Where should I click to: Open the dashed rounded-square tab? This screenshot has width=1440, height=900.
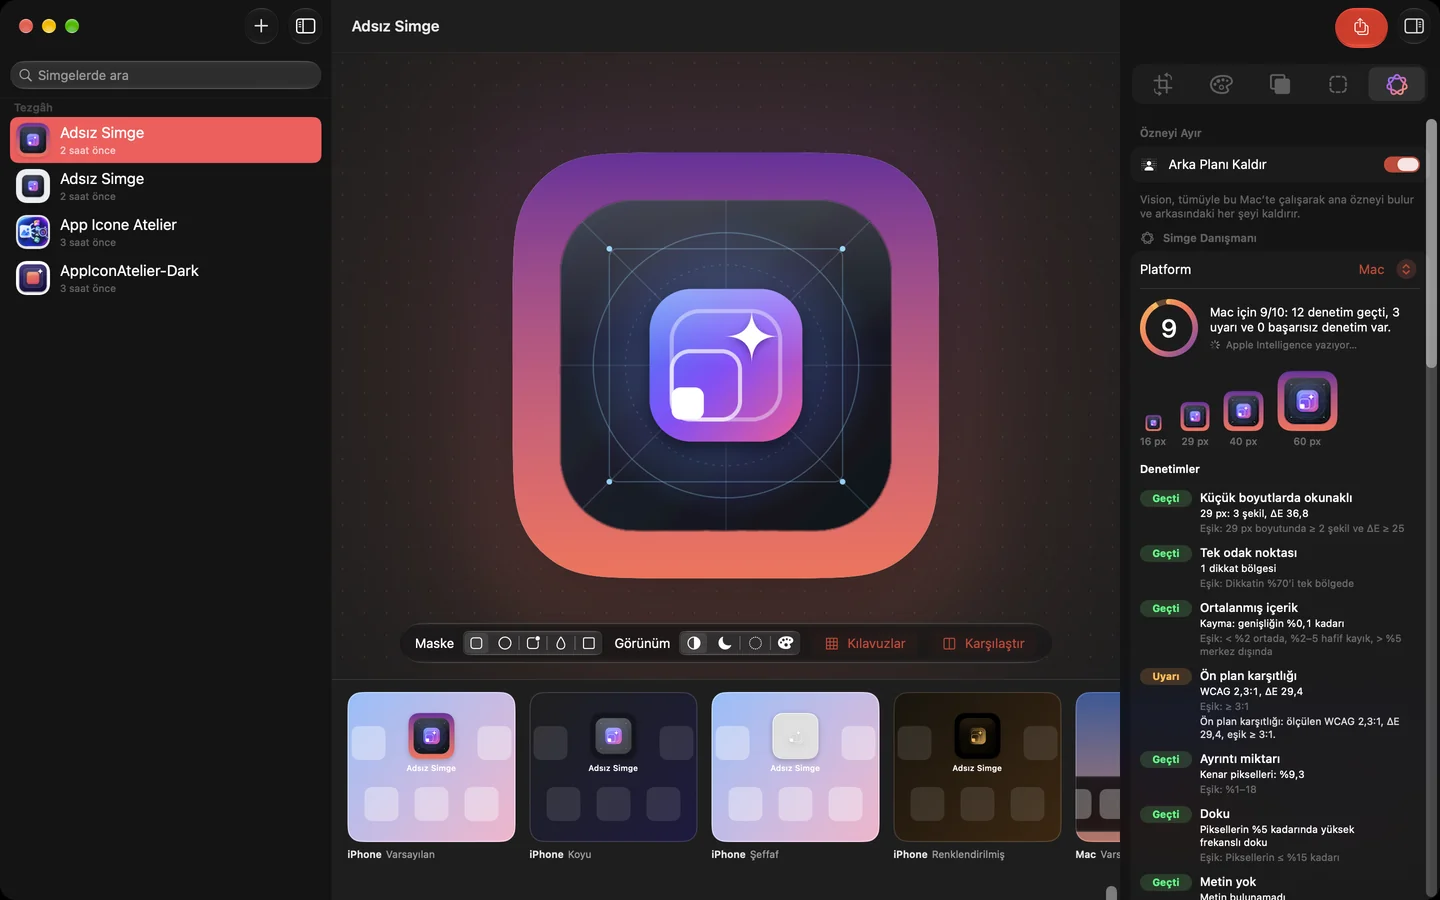[x=1338, y=84]
